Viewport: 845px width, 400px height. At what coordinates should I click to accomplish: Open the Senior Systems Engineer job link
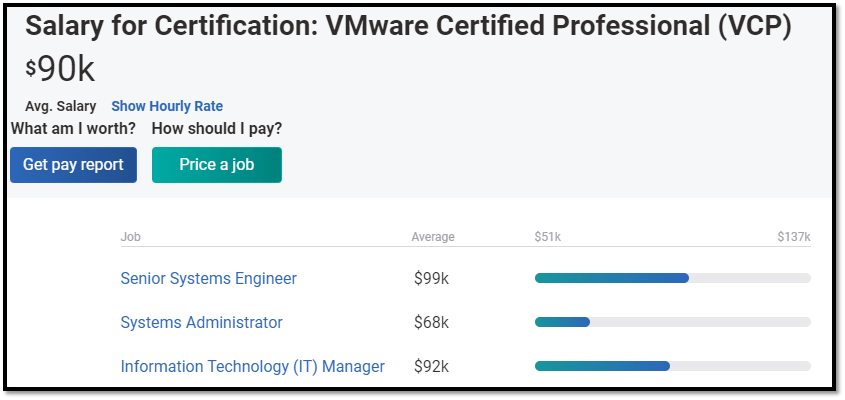pyautogui.click(x=209, y=278)
